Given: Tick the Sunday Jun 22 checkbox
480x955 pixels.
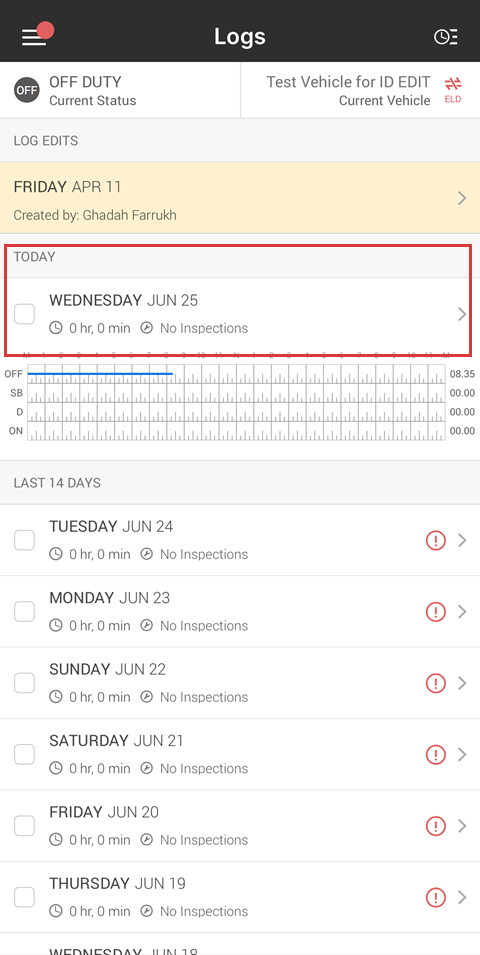Looking at the screenshot, I should (x=24, y=683).
